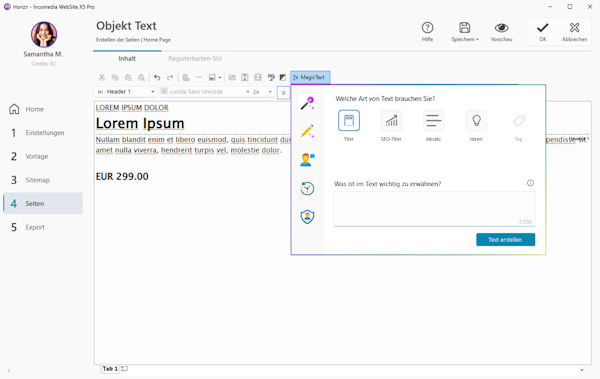600x379 pixels.
Task: Select the magic wand generate icon
Action: 307,103
